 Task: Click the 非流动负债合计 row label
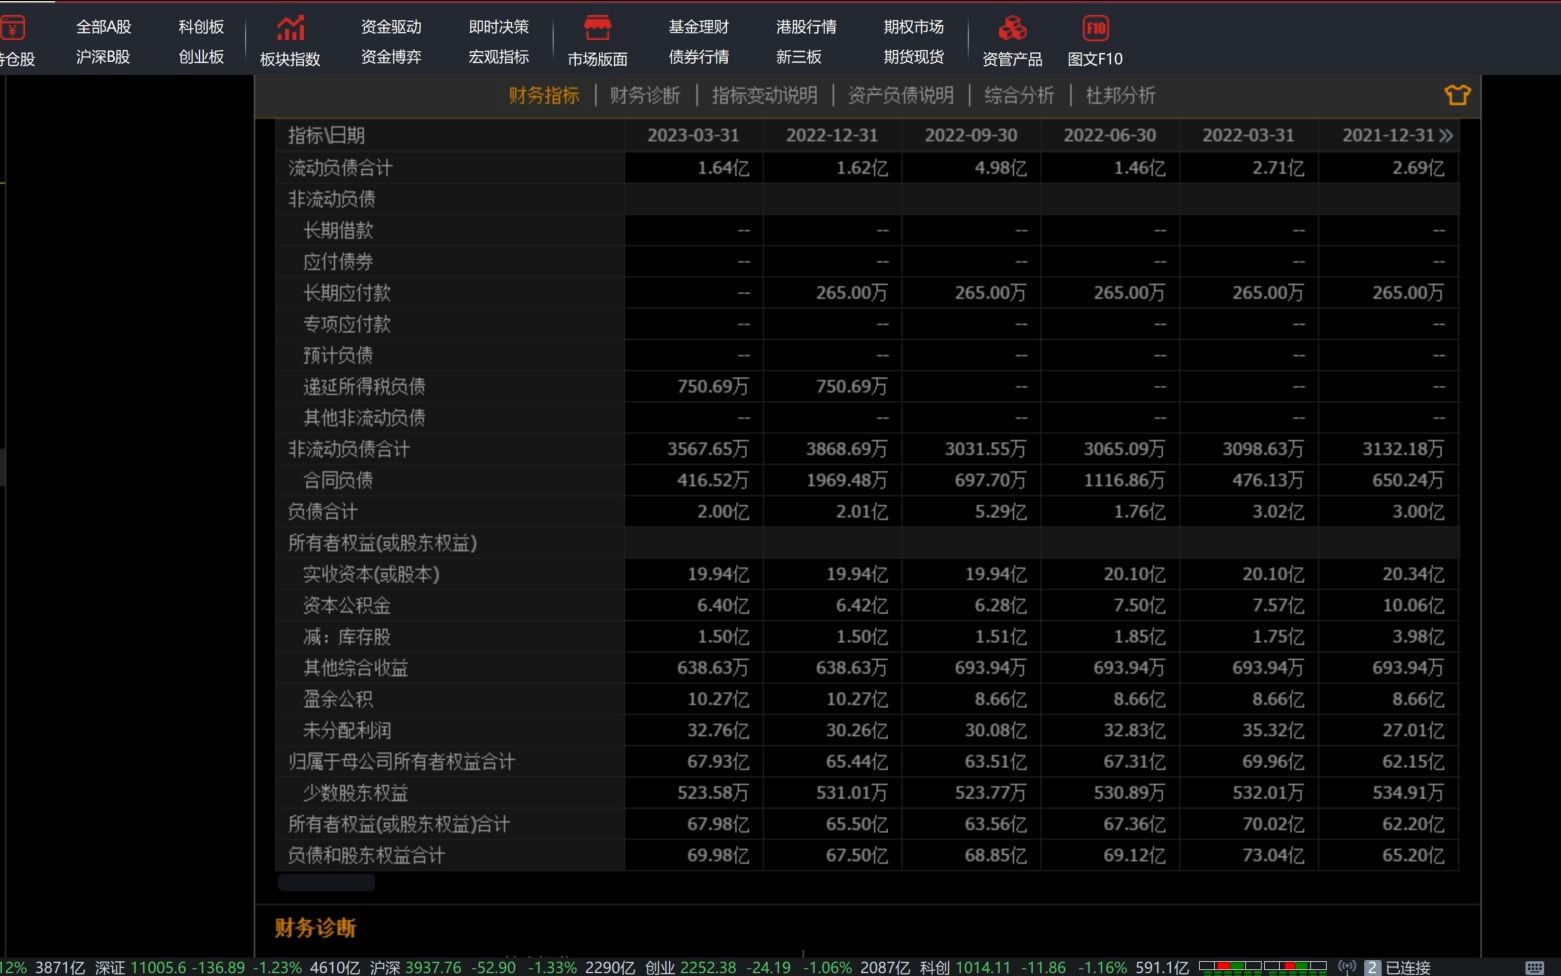(x=349, y=449)
